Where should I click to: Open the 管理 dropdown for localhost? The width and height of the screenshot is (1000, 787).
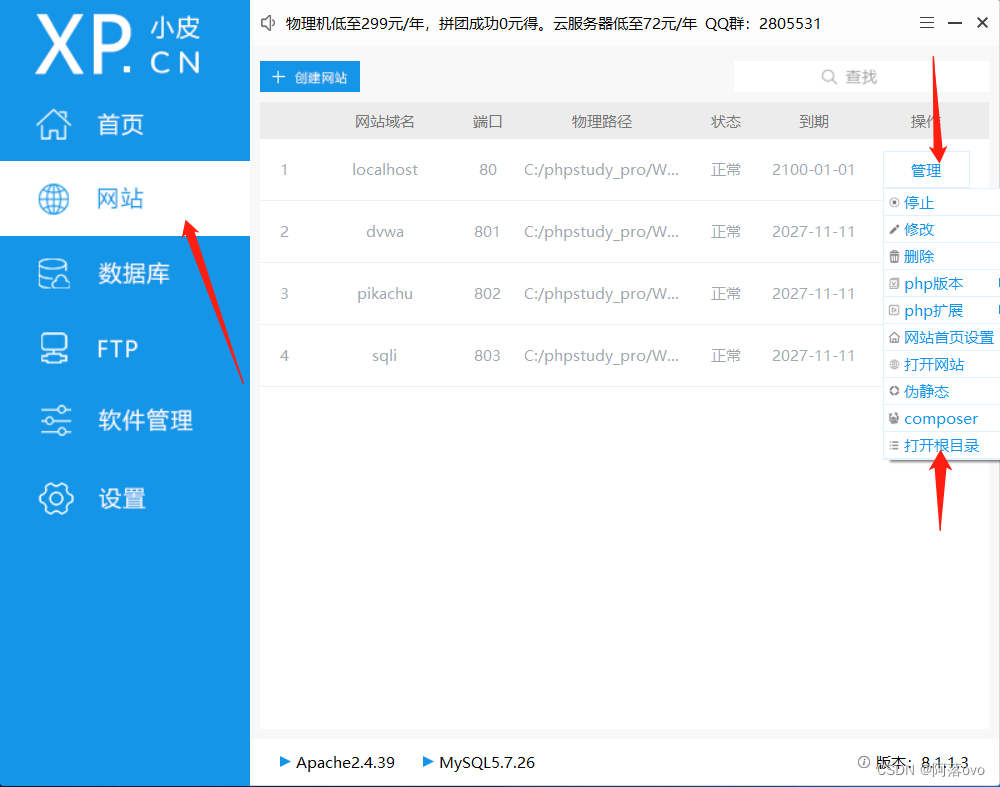click(x=926, y=169)
